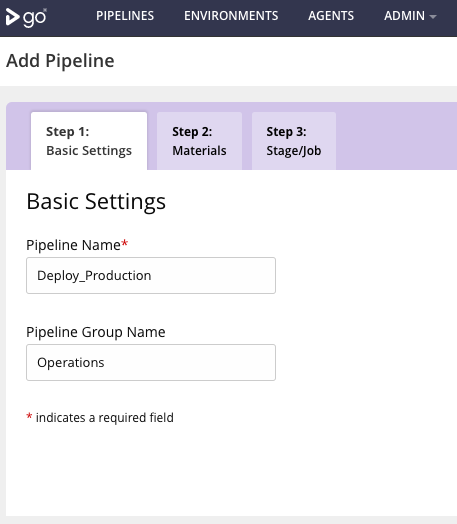Screen dimensions: 457x524
Task: Select the Step 1 Basic Settings tab
Action: pyautogui.click(x=89, y=141)
